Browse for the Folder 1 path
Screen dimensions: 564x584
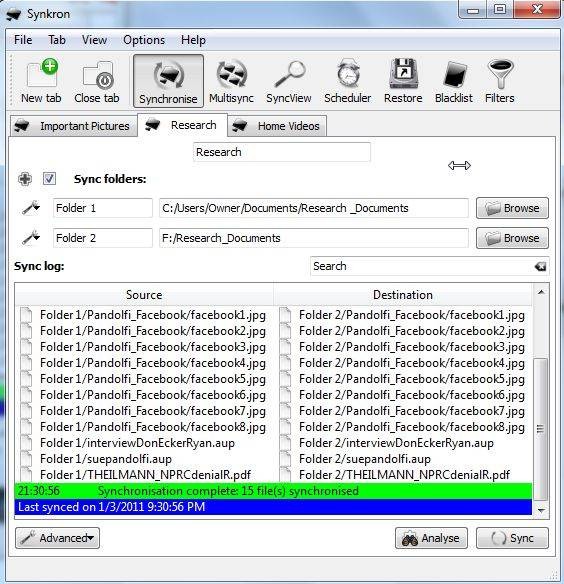point(512,208)
